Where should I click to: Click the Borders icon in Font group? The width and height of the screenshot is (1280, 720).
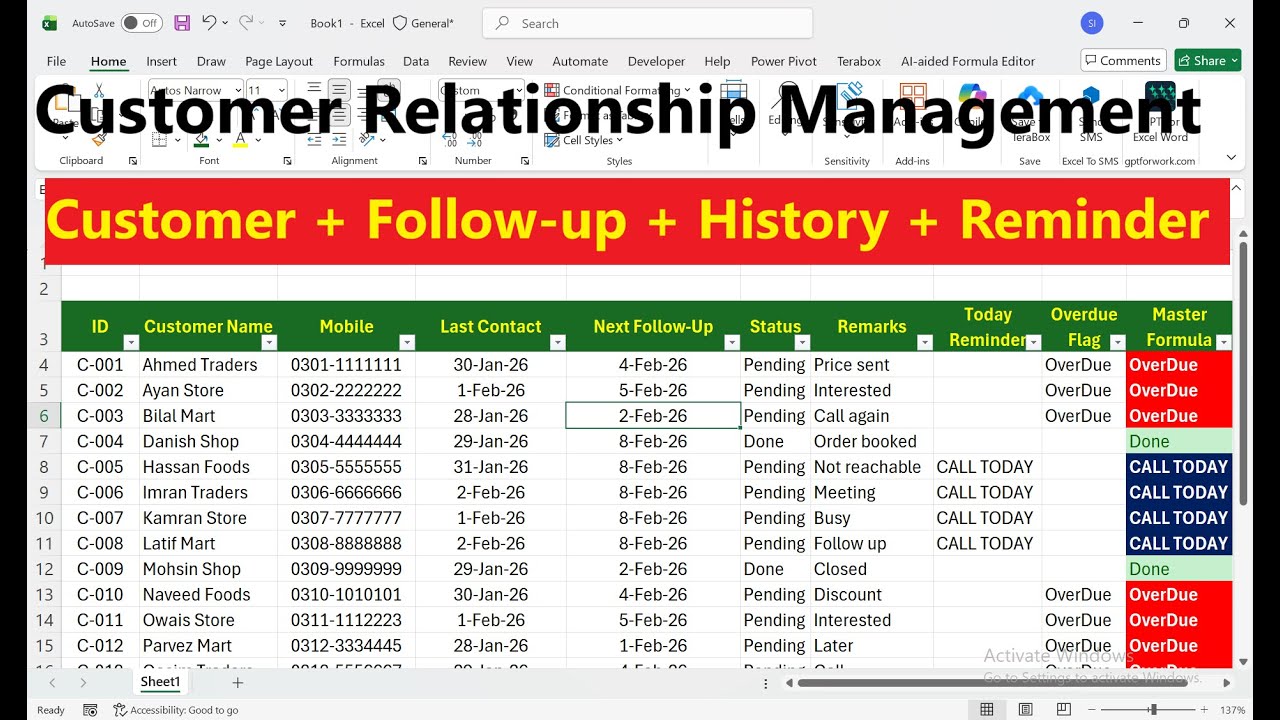[x=157, y=139]
